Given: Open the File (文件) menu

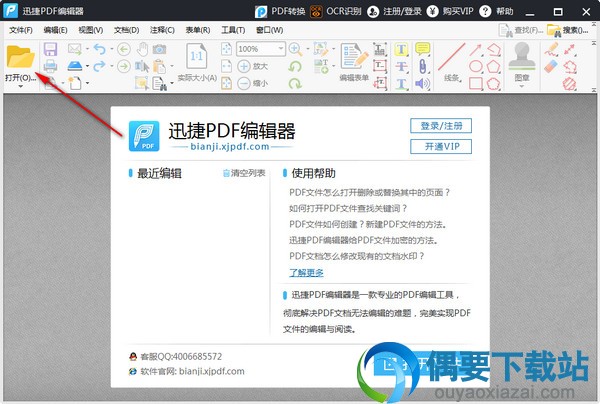Looking at the screenshot, I should pos(21,30).
